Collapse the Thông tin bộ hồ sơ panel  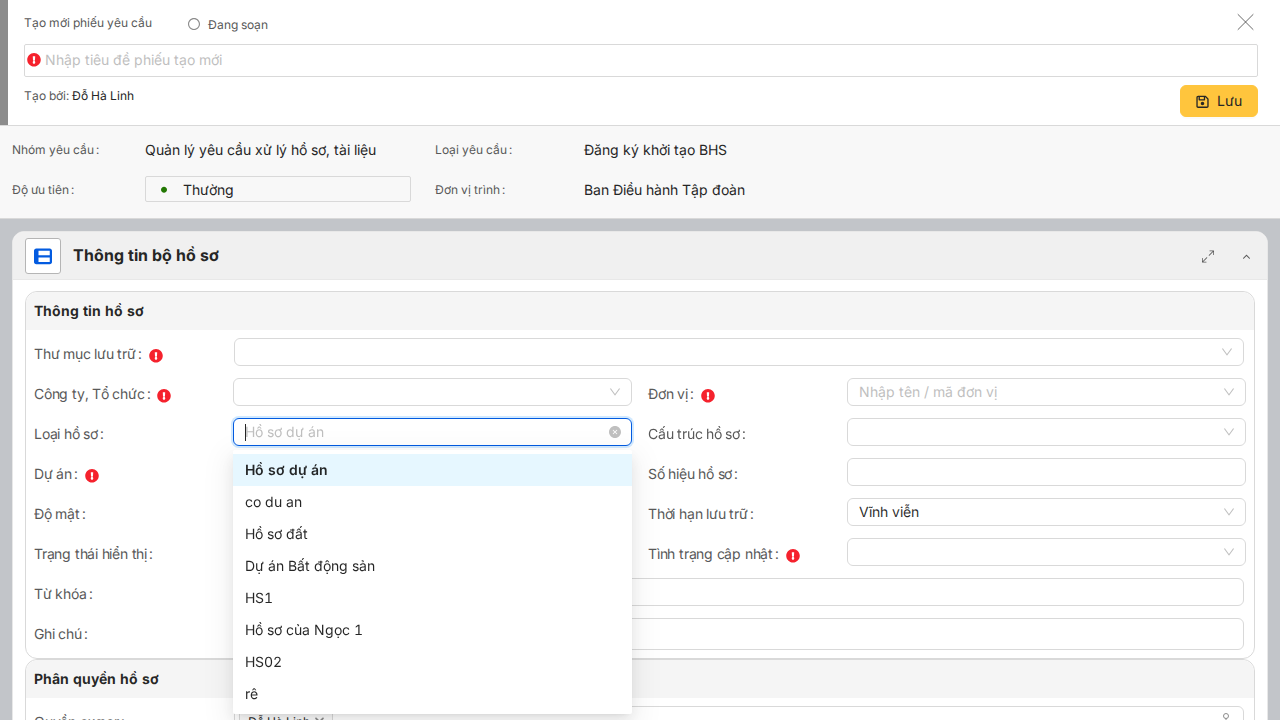[1246, 257]
